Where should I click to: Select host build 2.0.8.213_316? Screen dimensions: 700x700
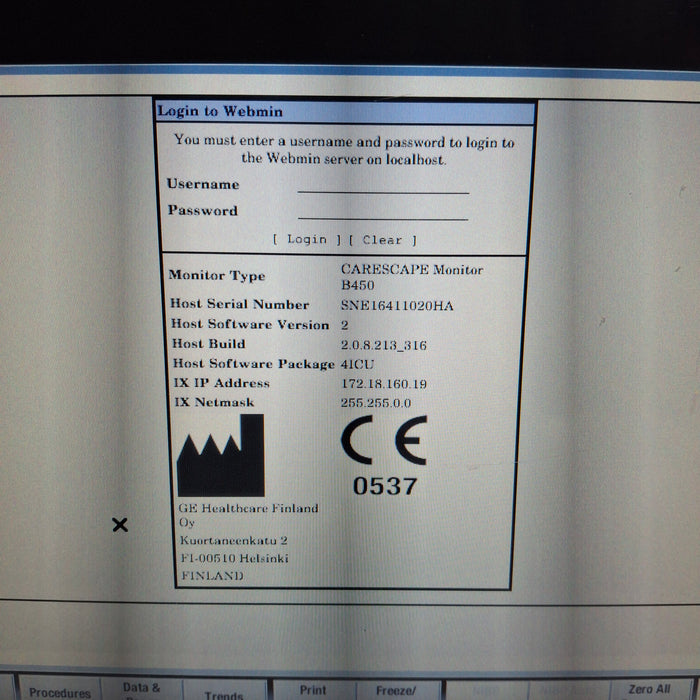(383, 345)
